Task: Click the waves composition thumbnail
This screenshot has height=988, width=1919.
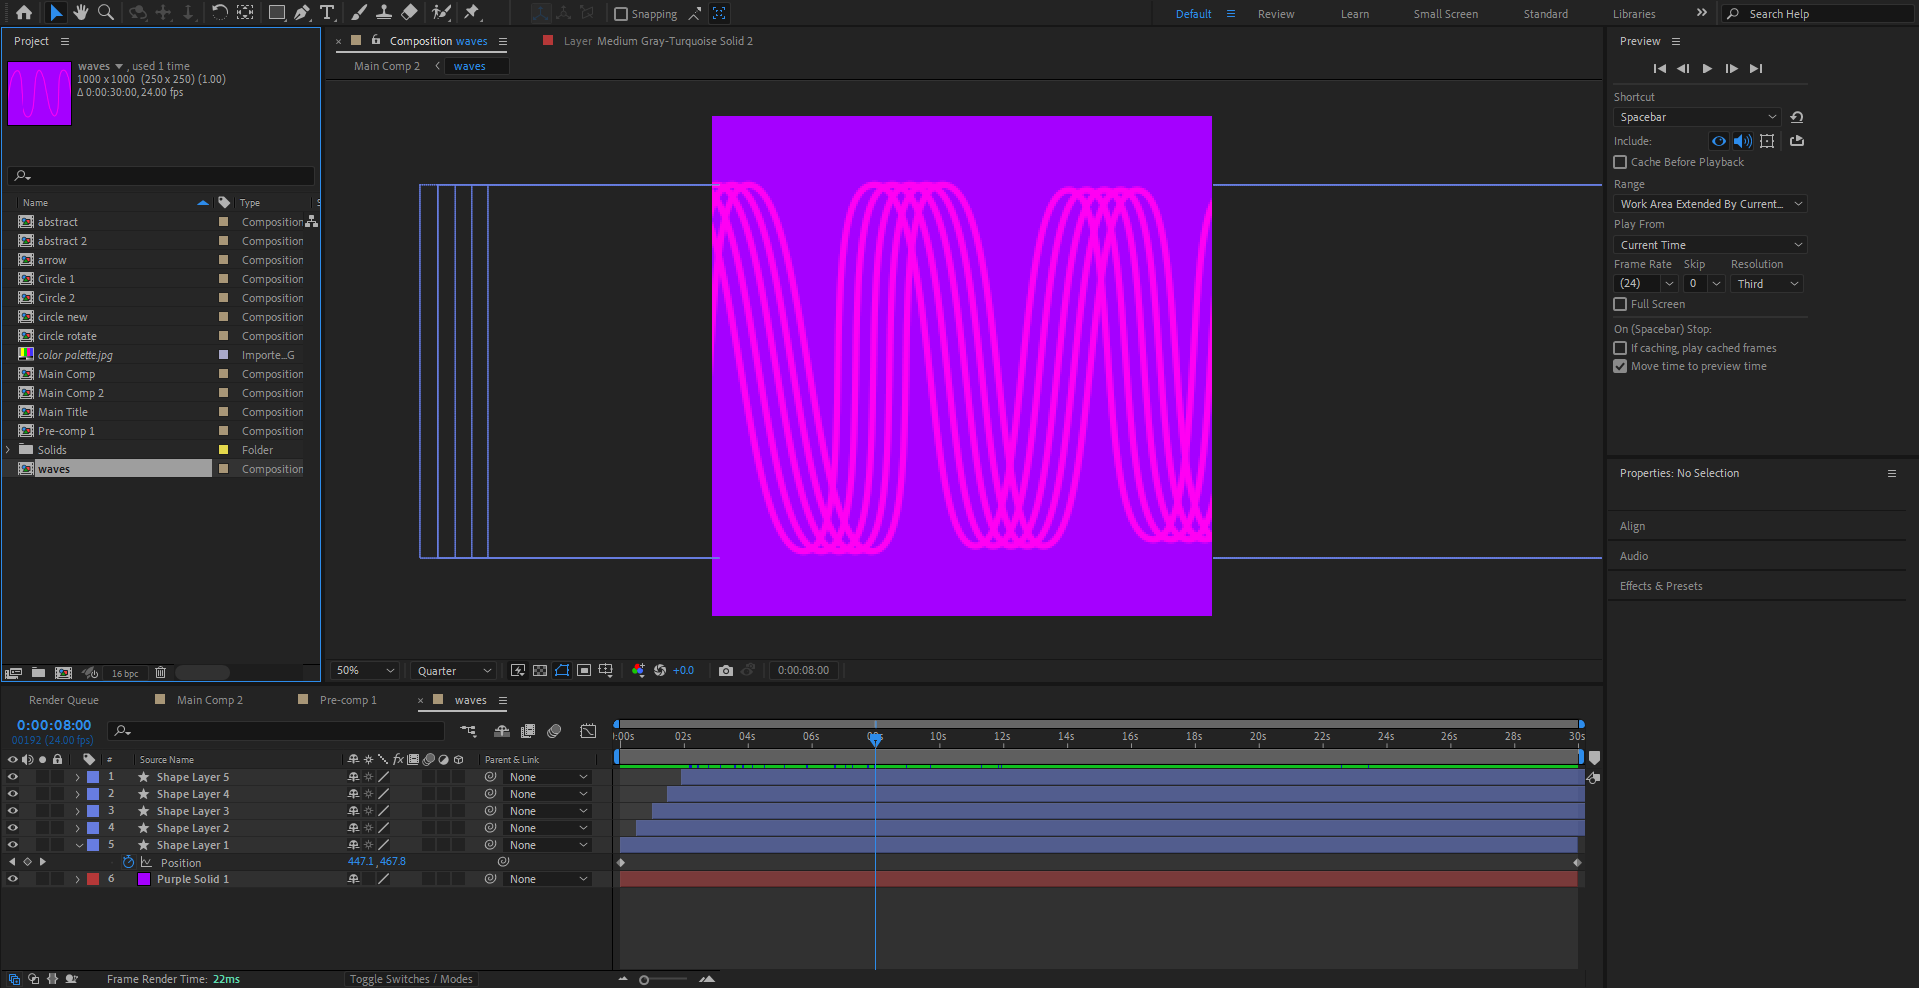Action: [39, 93]
